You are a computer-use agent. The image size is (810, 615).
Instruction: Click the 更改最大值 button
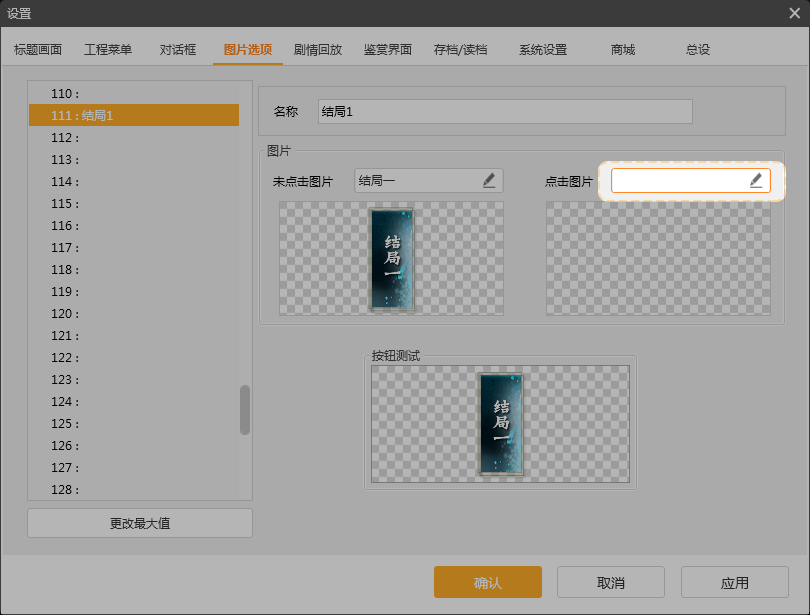(x=139, y=522)
